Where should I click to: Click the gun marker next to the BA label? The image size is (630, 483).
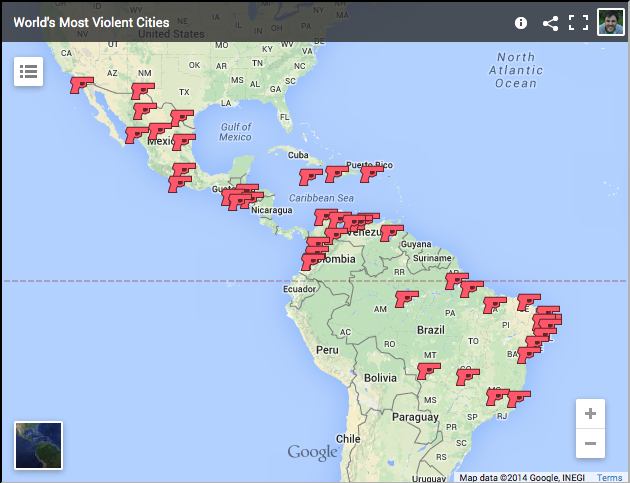(528, 355)
